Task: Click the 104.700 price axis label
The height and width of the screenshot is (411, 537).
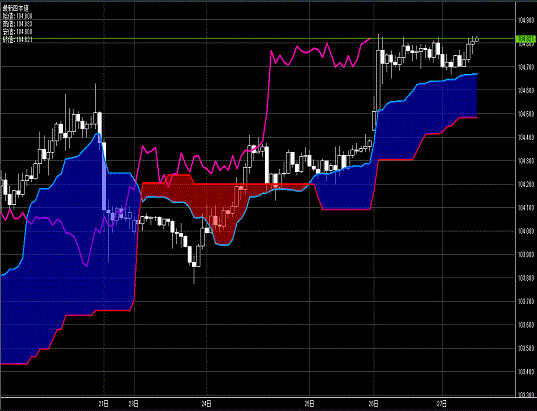Action: click(x=525, y=67)
